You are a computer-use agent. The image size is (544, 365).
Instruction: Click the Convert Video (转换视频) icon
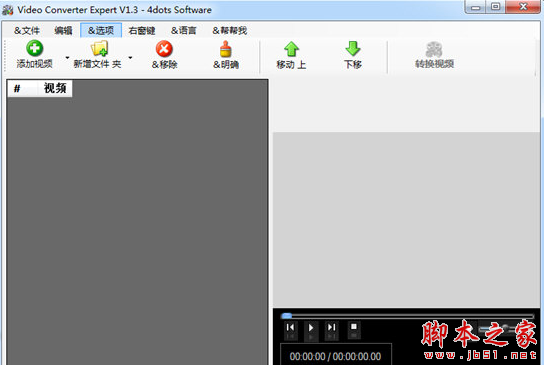pos(434,49)
